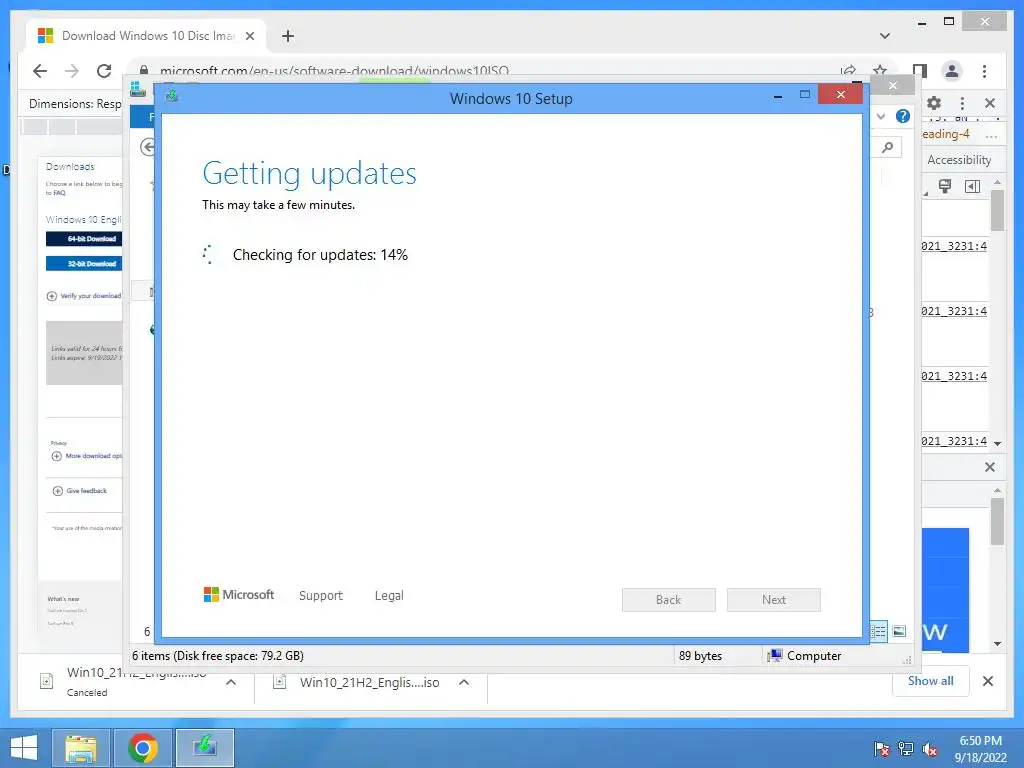This screenshot has height=768, width=1024.
Task: Expand File Explorer ribbon chevron
Action: point(881,116)
